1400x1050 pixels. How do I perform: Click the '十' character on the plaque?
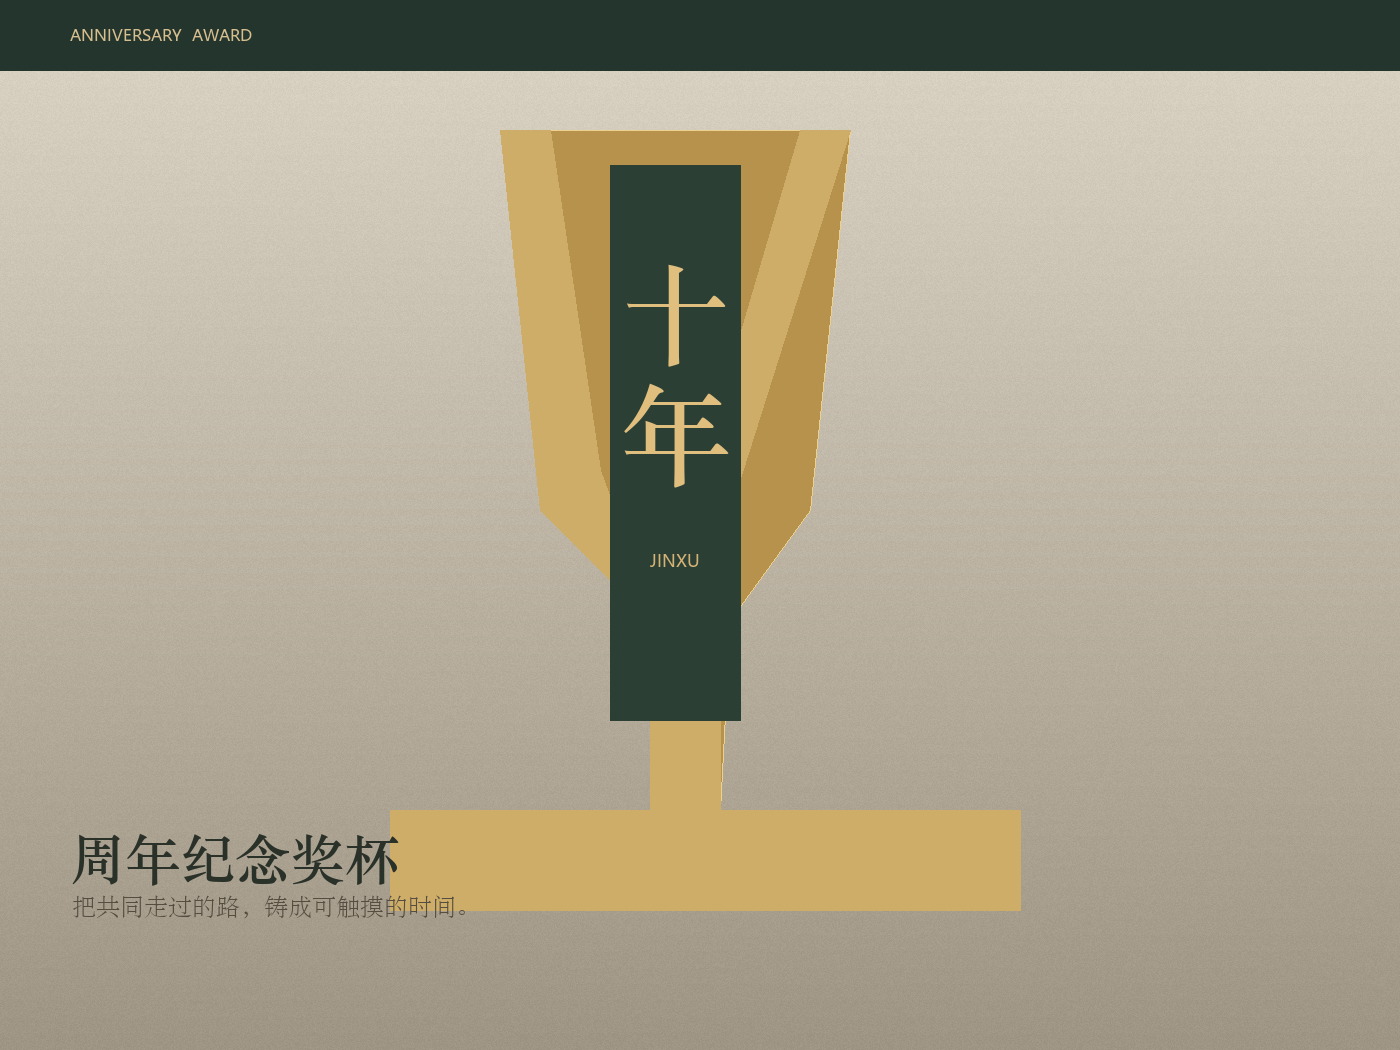click(676, 315)
